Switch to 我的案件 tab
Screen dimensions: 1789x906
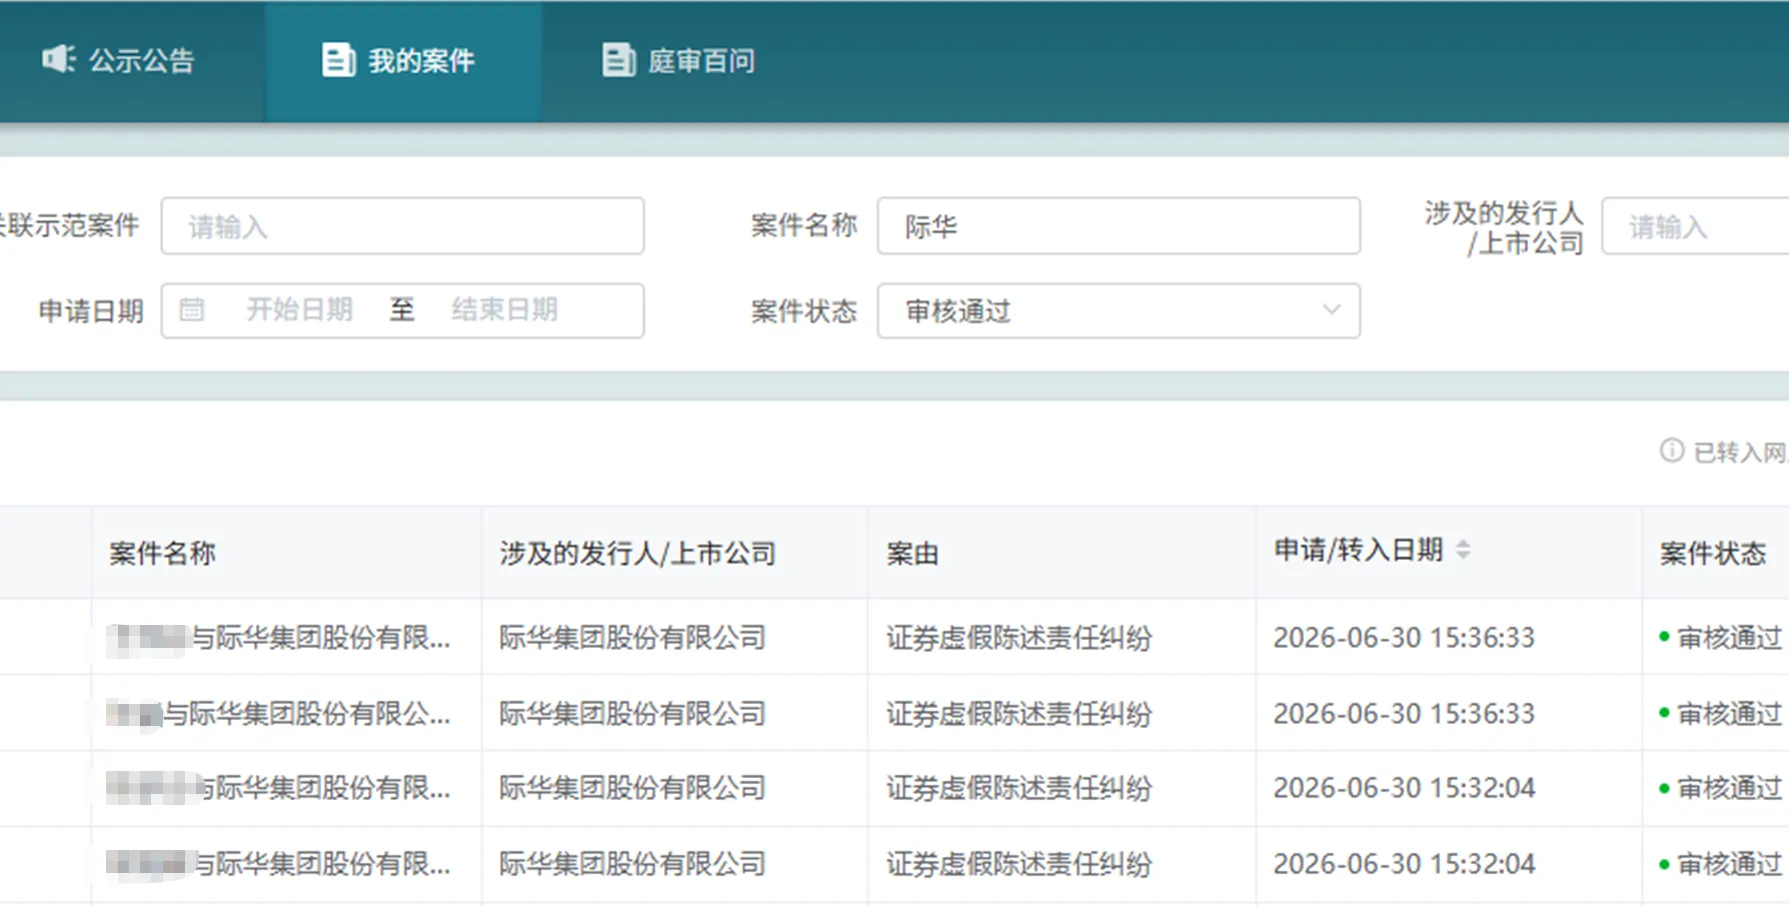tap(403, 61)
